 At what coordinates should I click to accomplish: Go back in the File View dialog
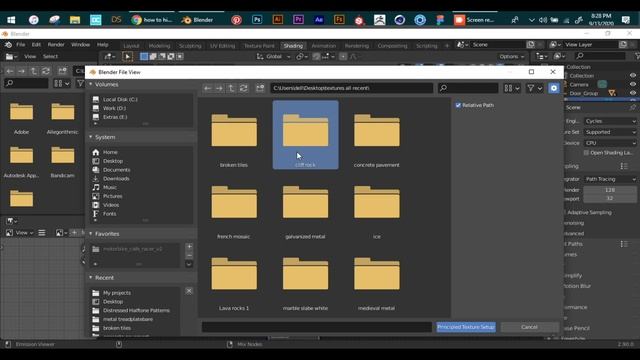[x=208, y=88]
